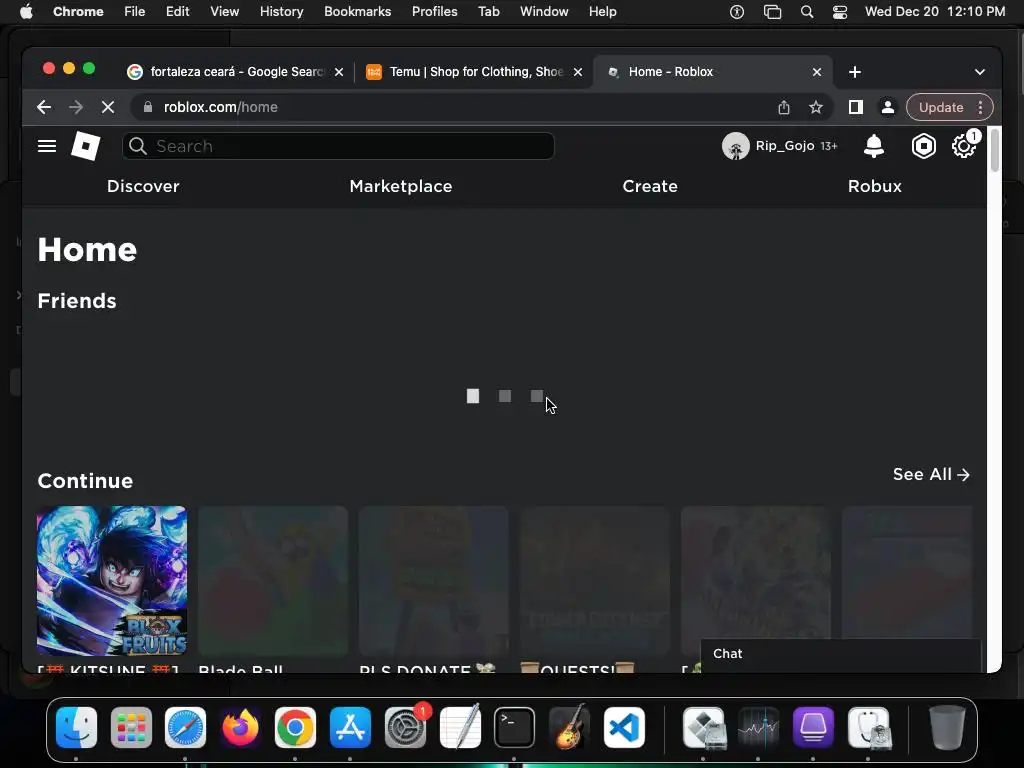
Task: Open the History menu
Action: [281, 12]
